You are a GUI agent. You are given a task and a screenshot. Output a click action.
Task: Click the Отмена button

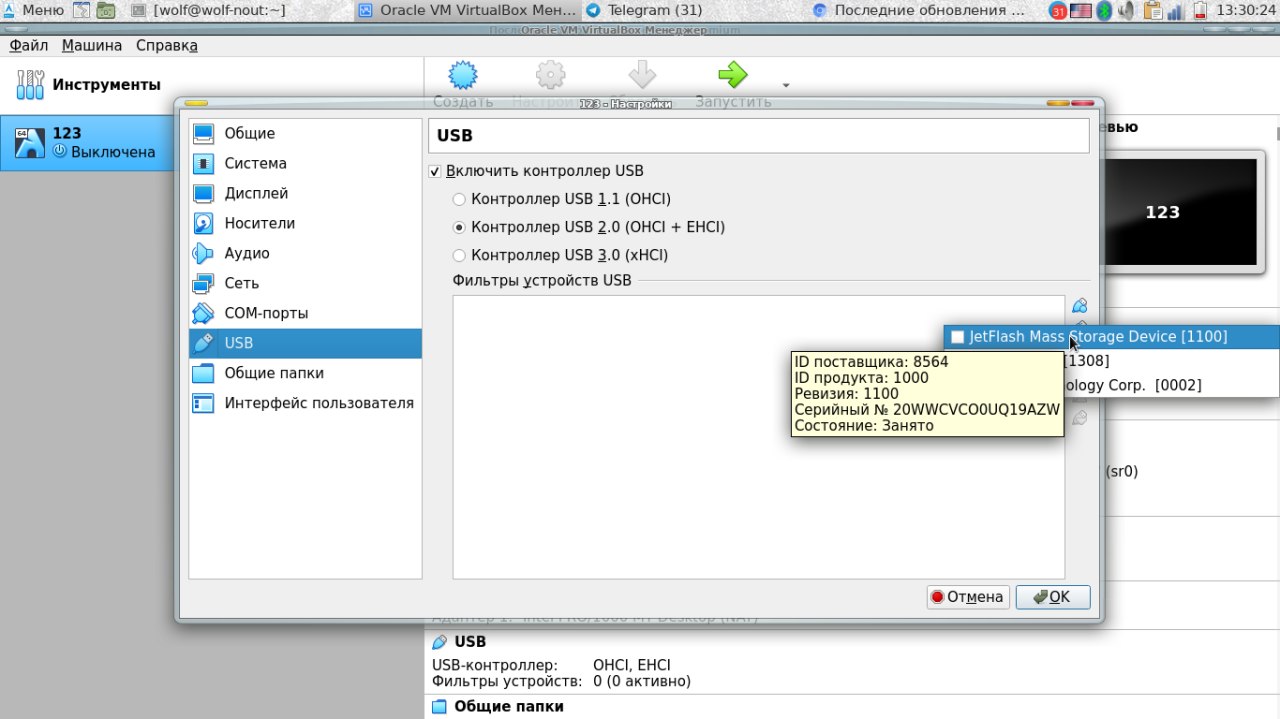(968, 597)
